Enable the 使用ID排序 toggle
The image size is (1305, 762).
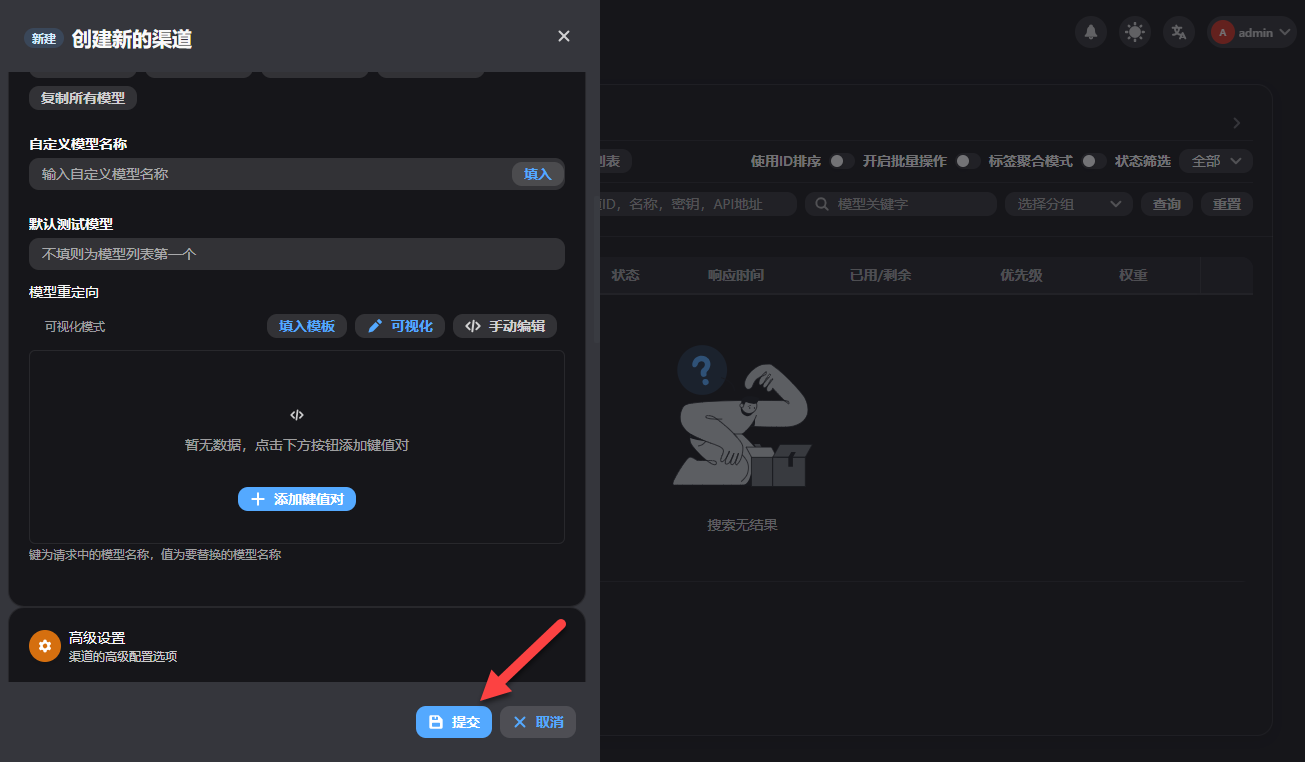tap(838, 160)
